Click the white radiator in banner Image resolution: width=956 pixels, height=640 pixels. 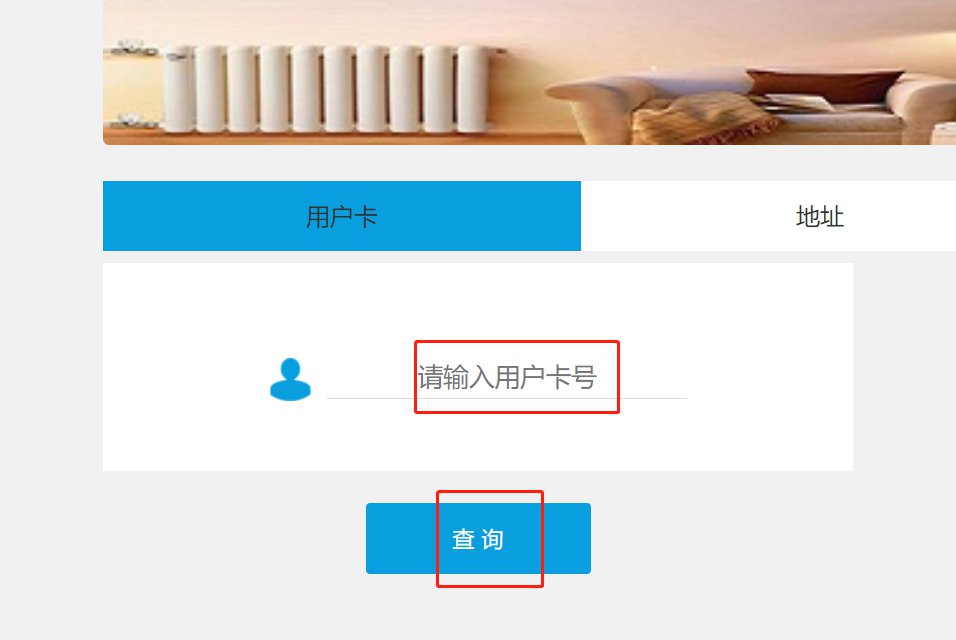pos(326,88)
